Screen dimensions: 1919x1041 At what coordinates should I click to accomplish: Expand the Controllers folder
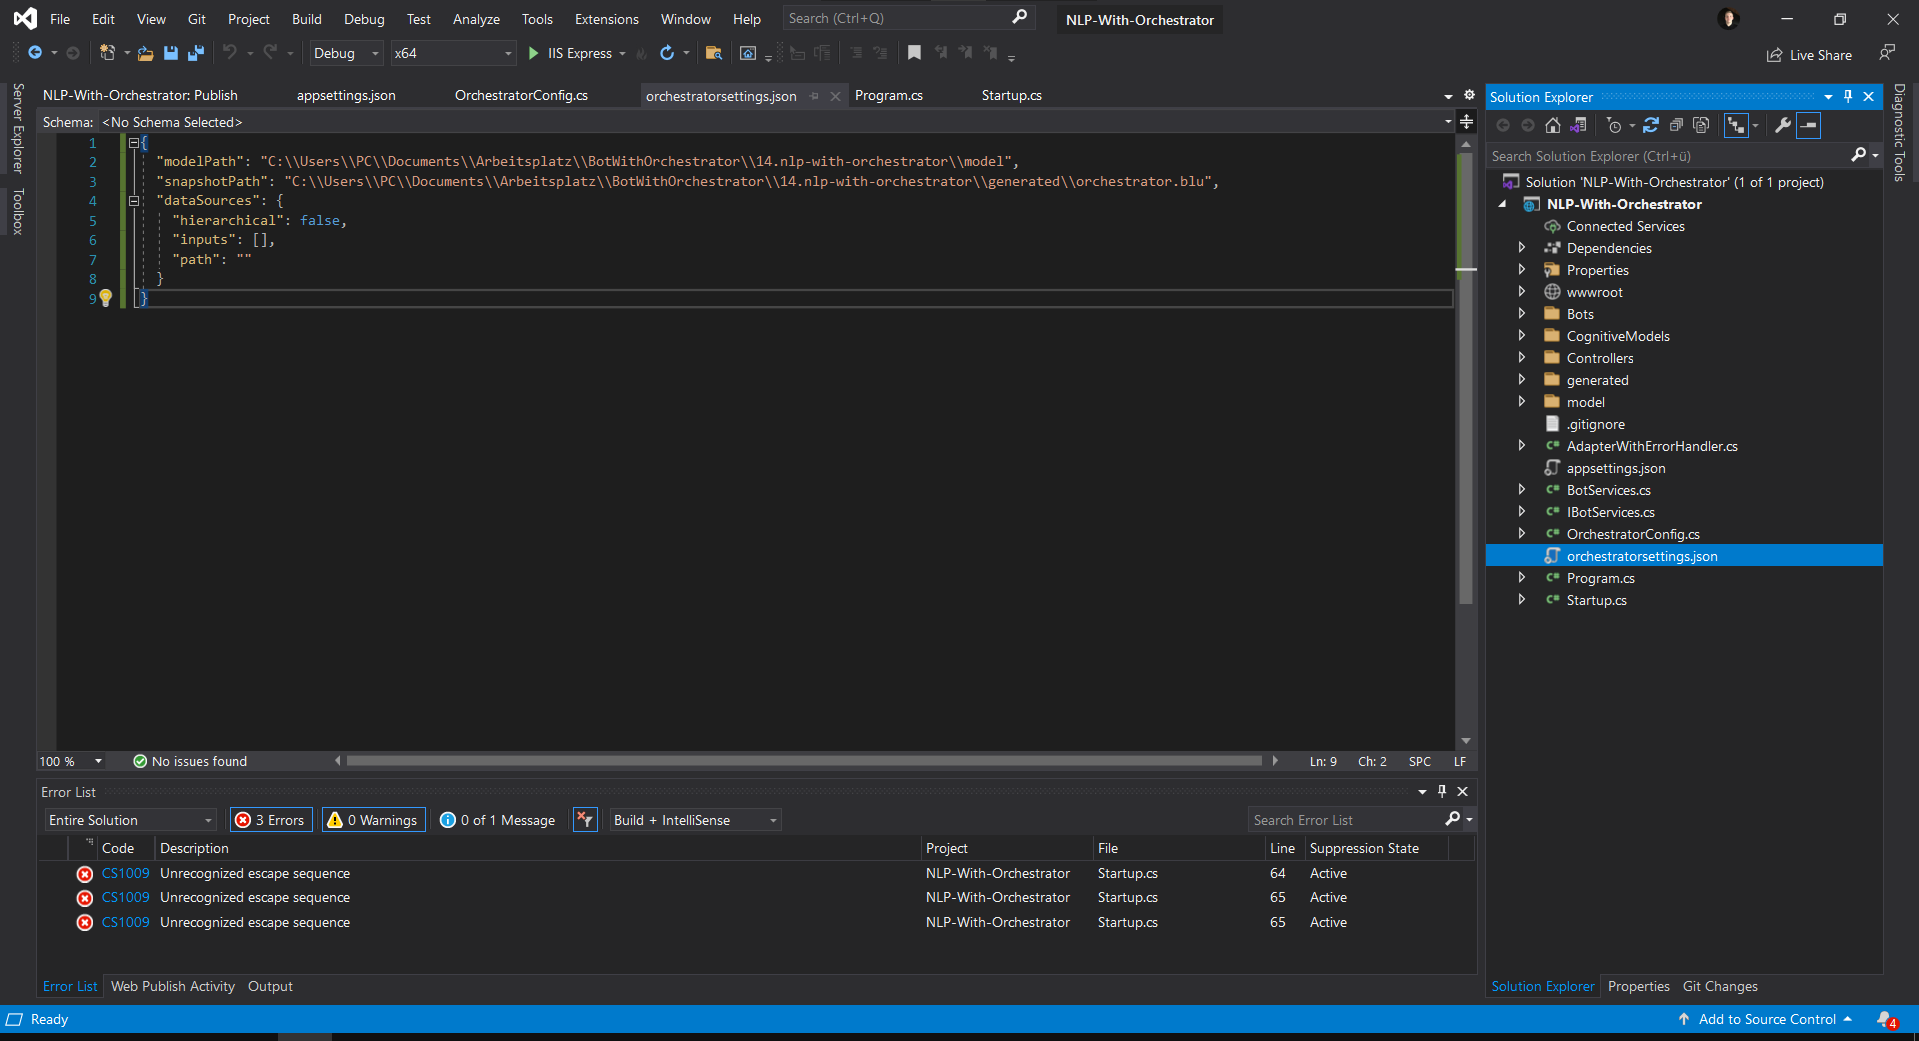pos(1522,357)
